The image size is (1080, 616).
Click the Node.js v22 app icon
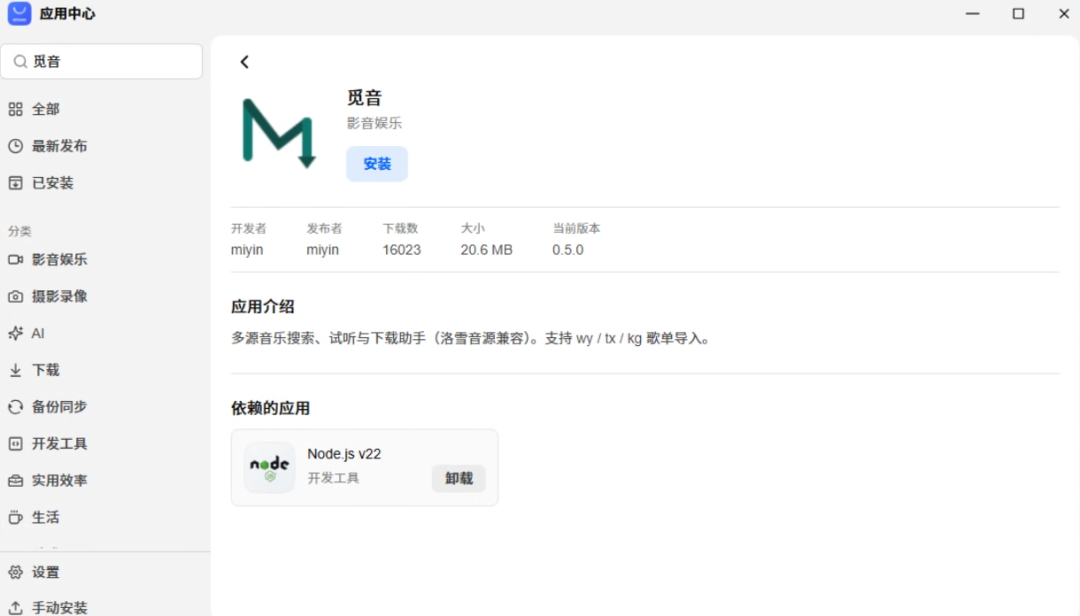point(269,467)
